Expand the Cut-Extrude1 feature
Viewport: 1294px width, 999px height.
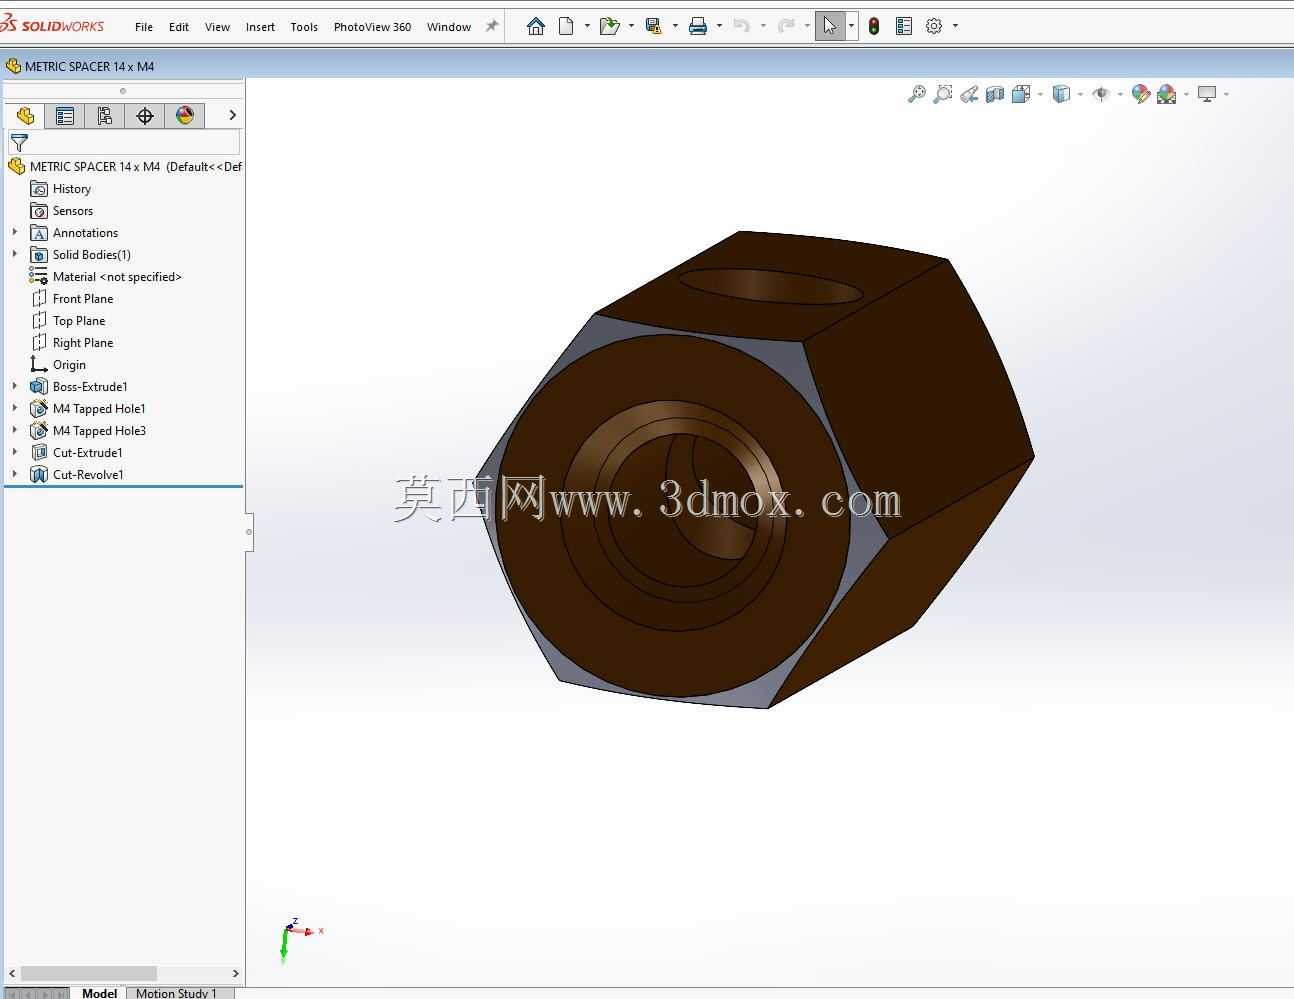tap(15, 452)
